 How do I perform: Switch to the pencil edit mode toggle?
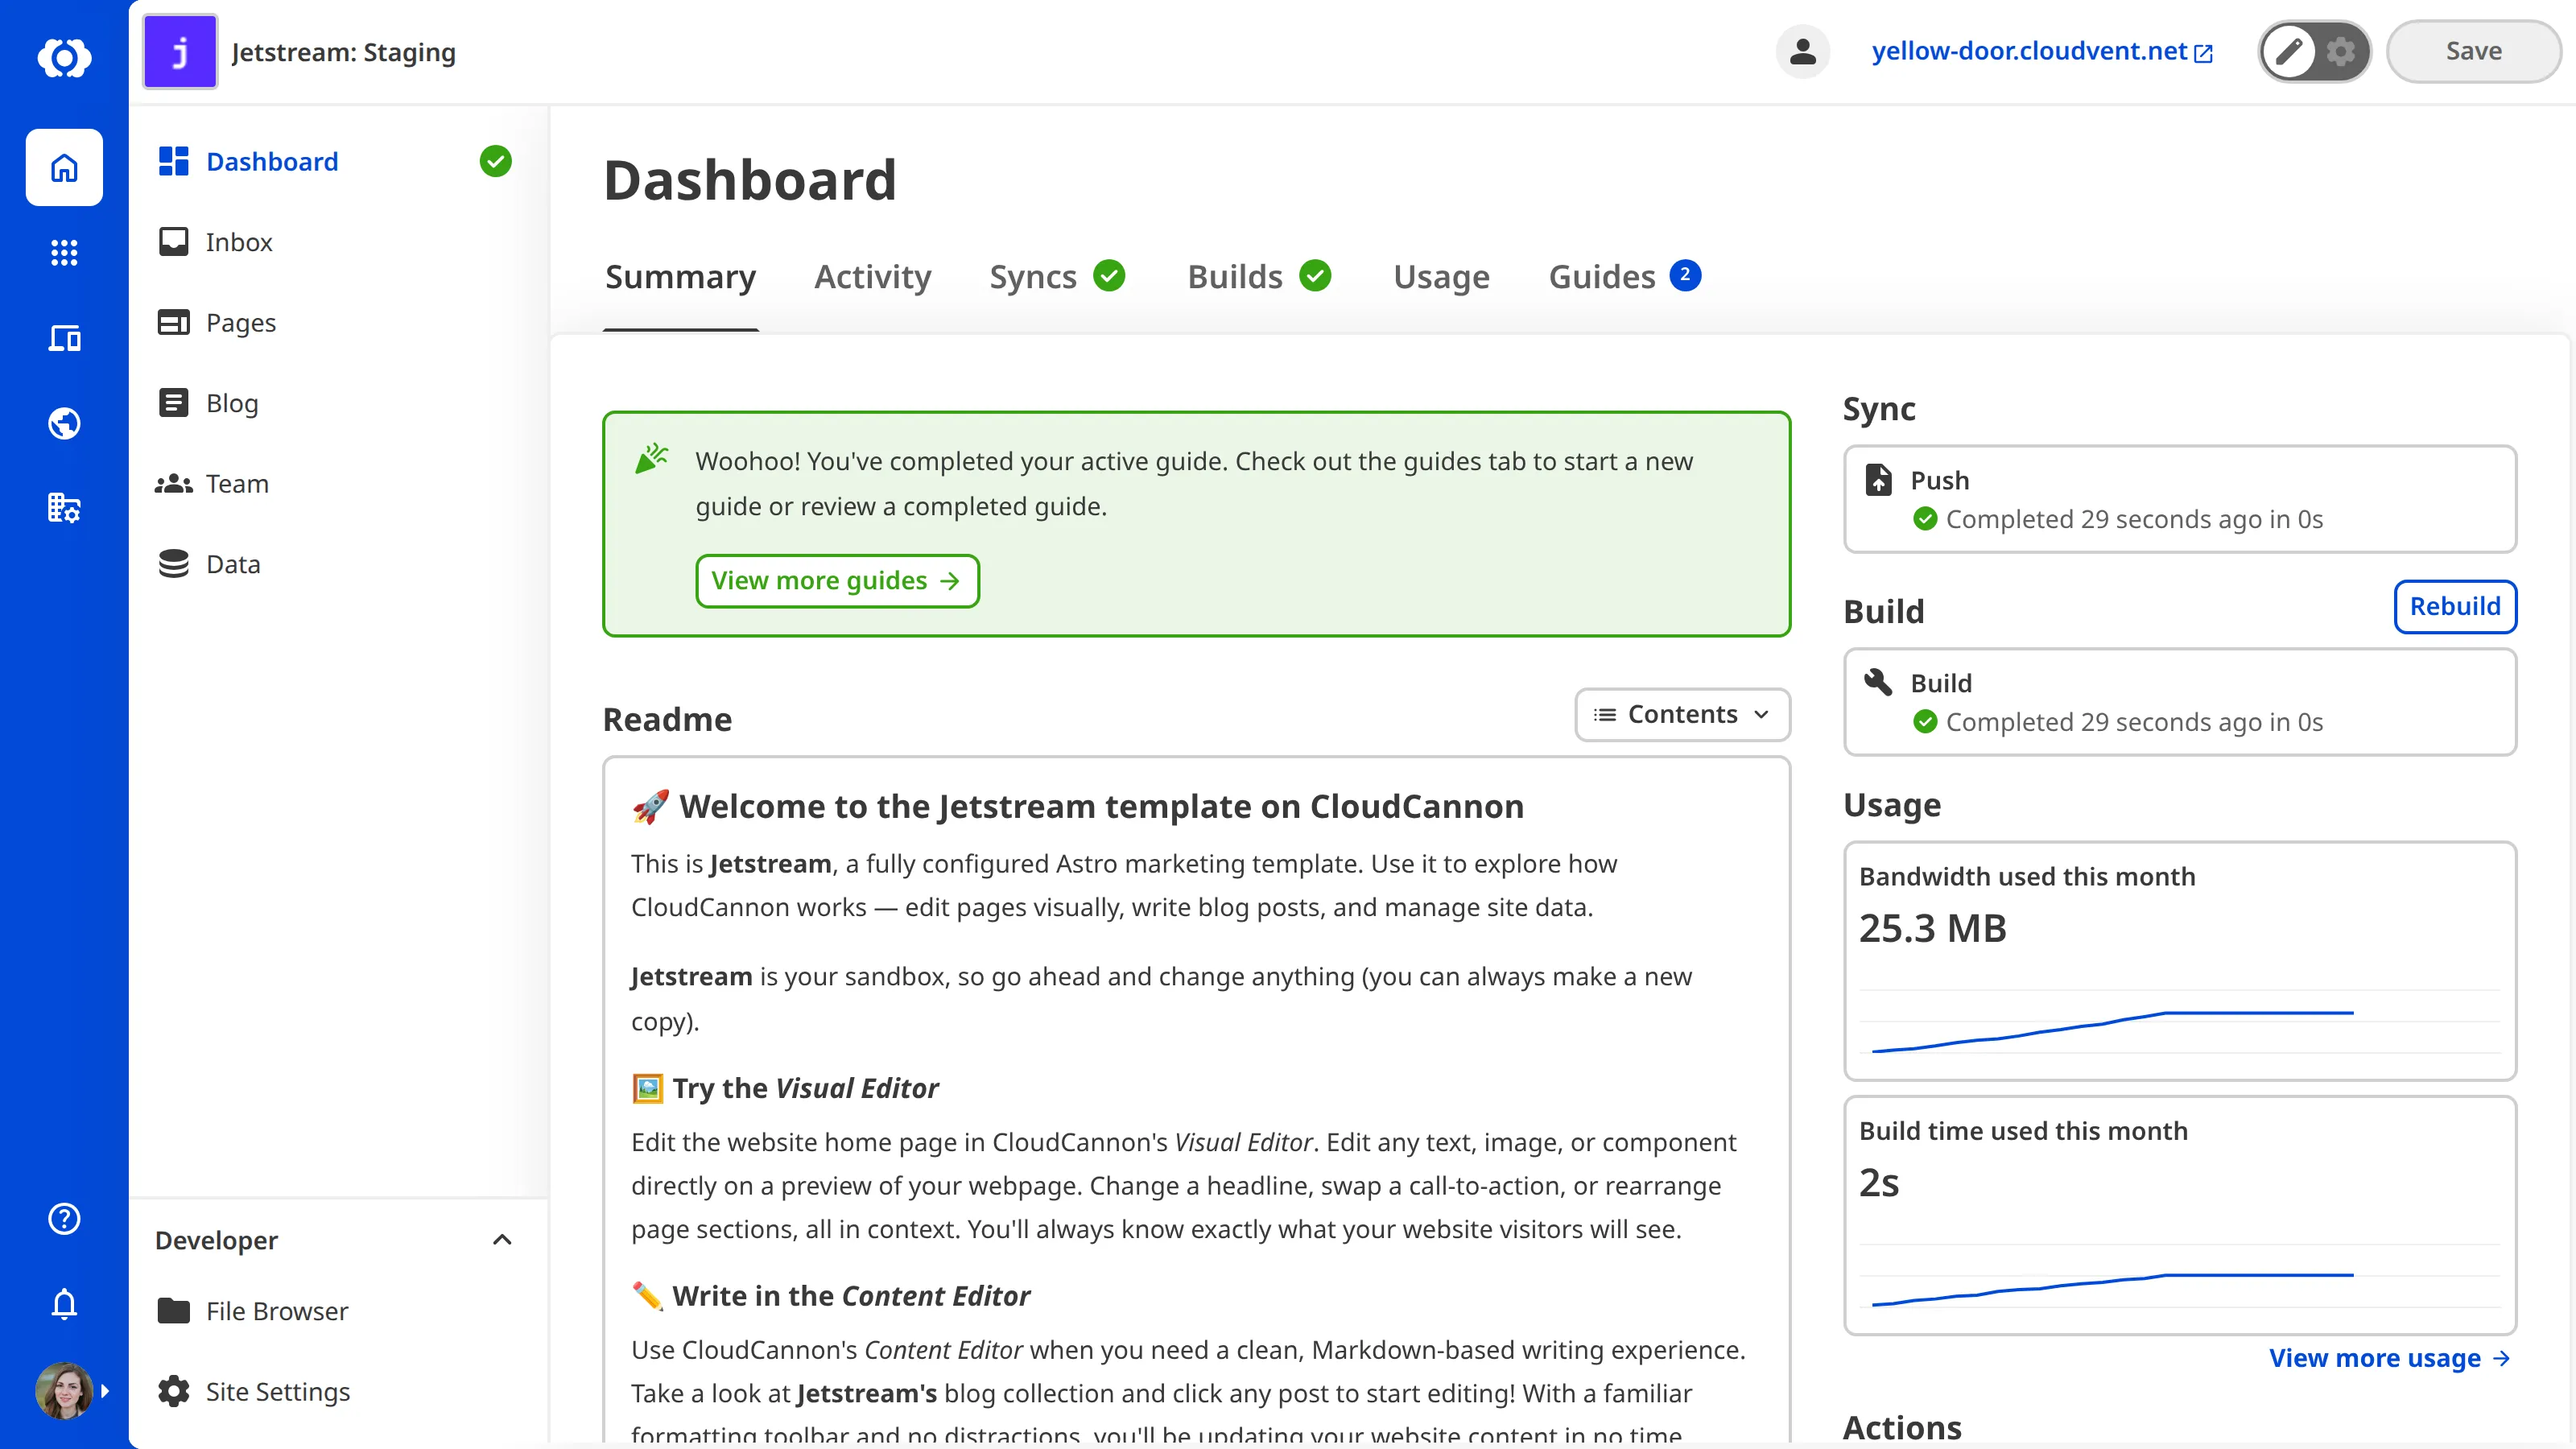(2289, 51)
